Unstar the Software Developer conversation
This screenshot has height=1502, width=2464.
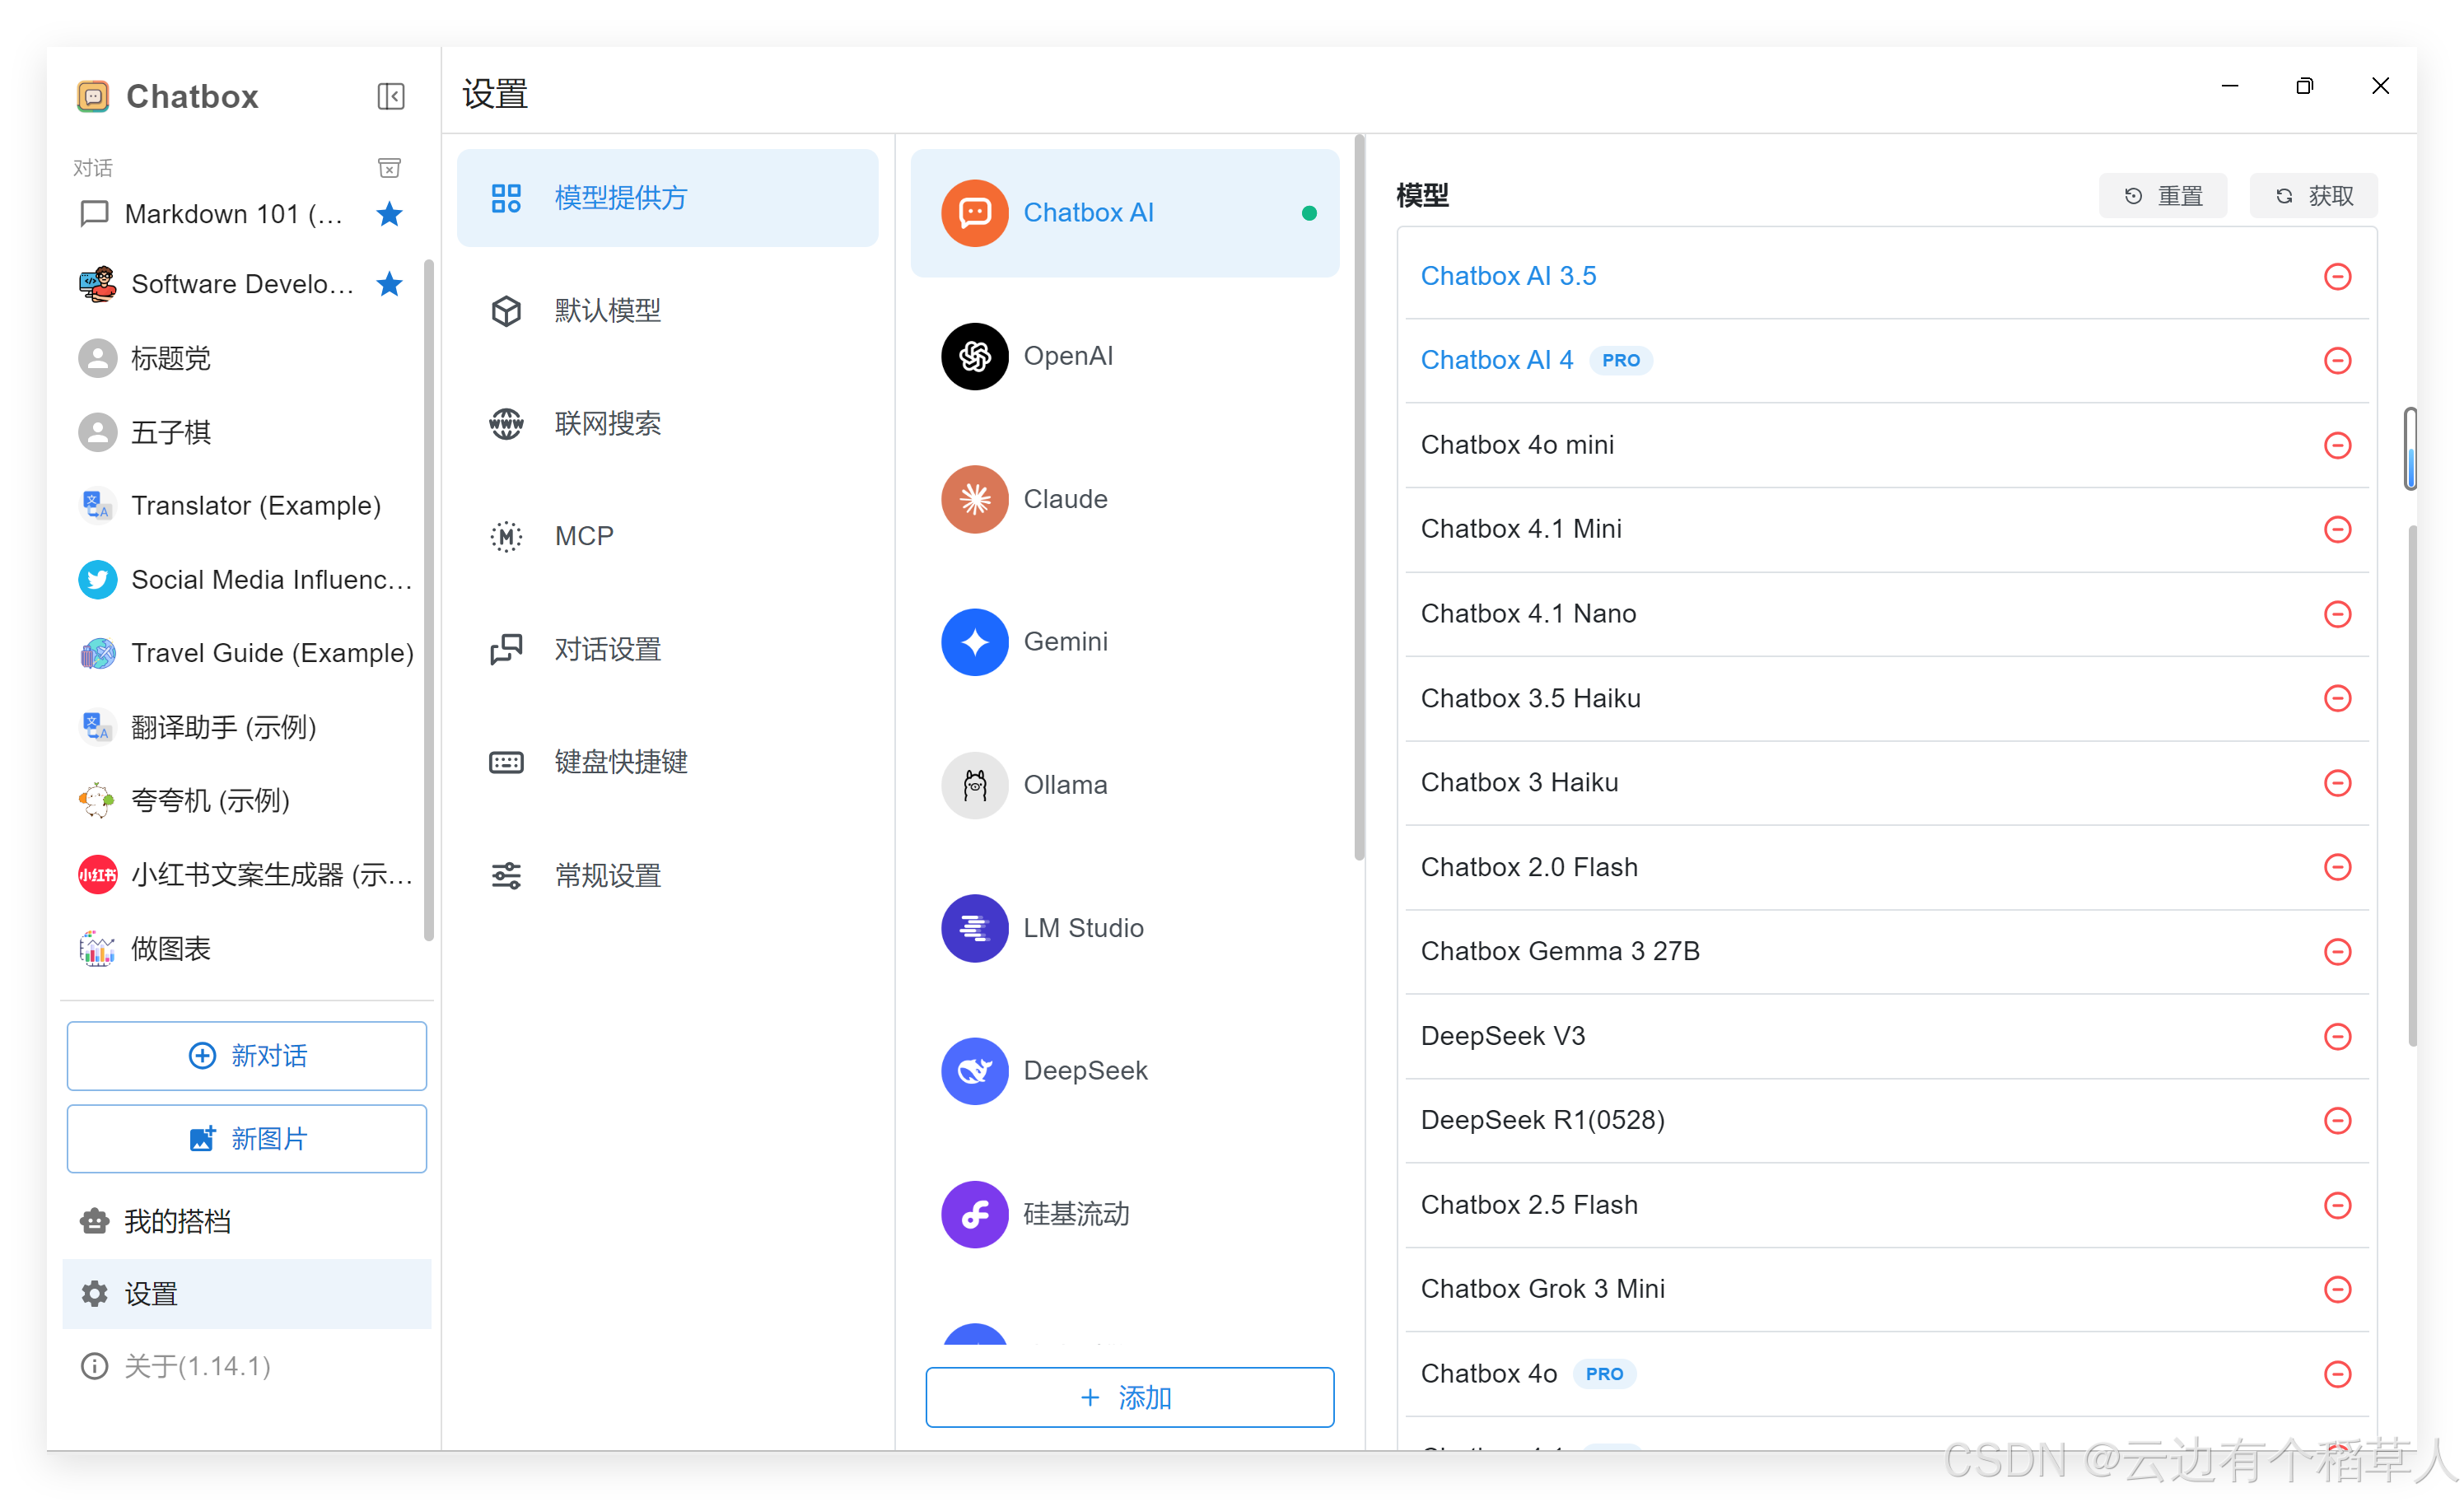point(390,284)
